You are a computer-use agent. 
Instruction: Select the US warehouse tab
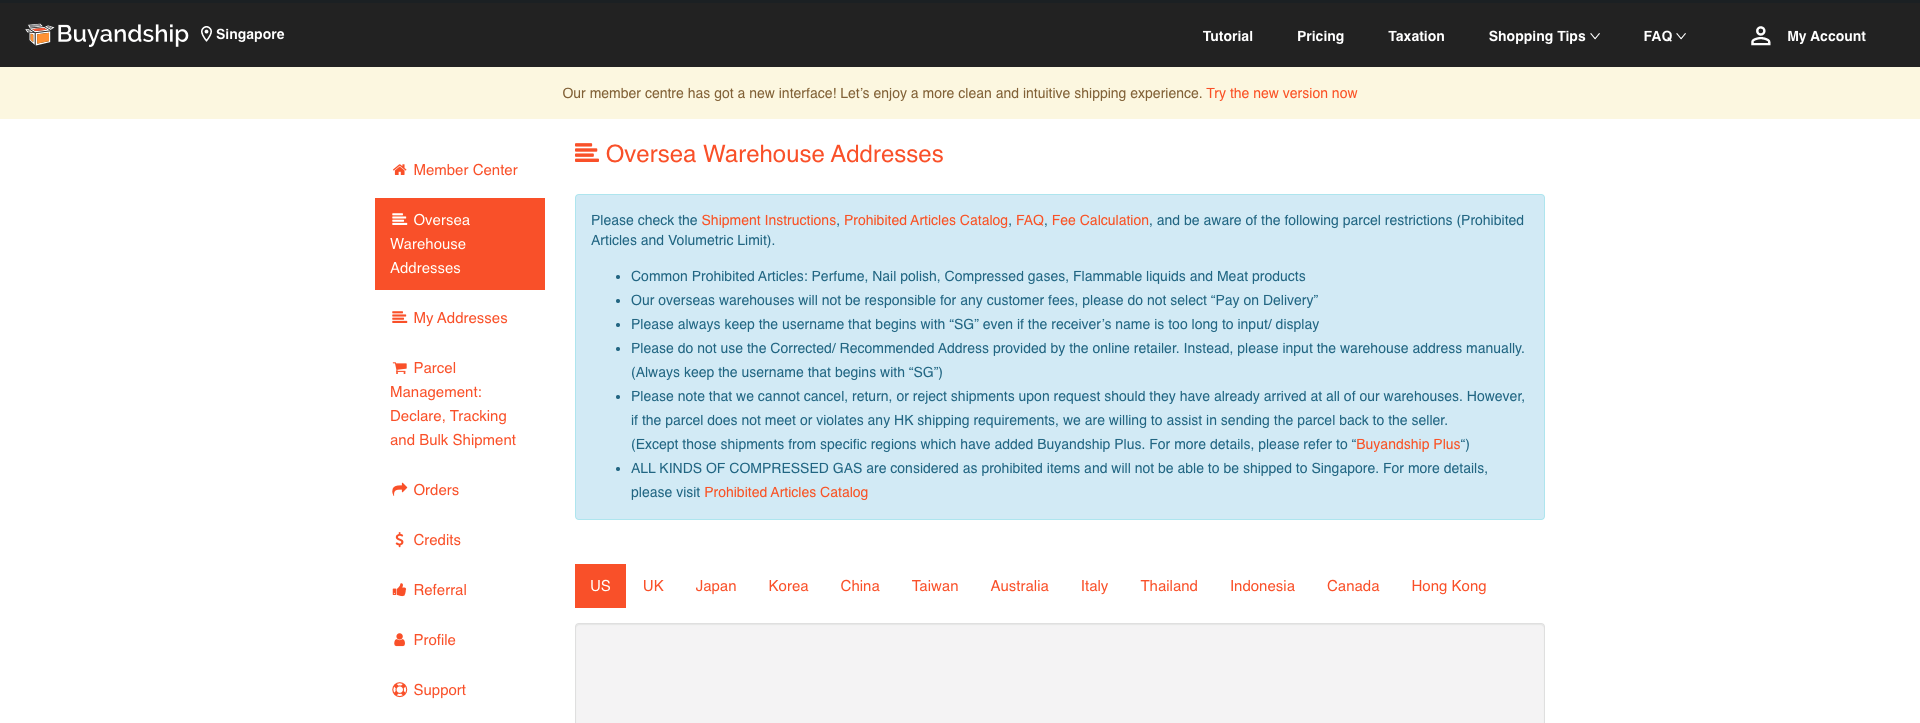[600, 586]
